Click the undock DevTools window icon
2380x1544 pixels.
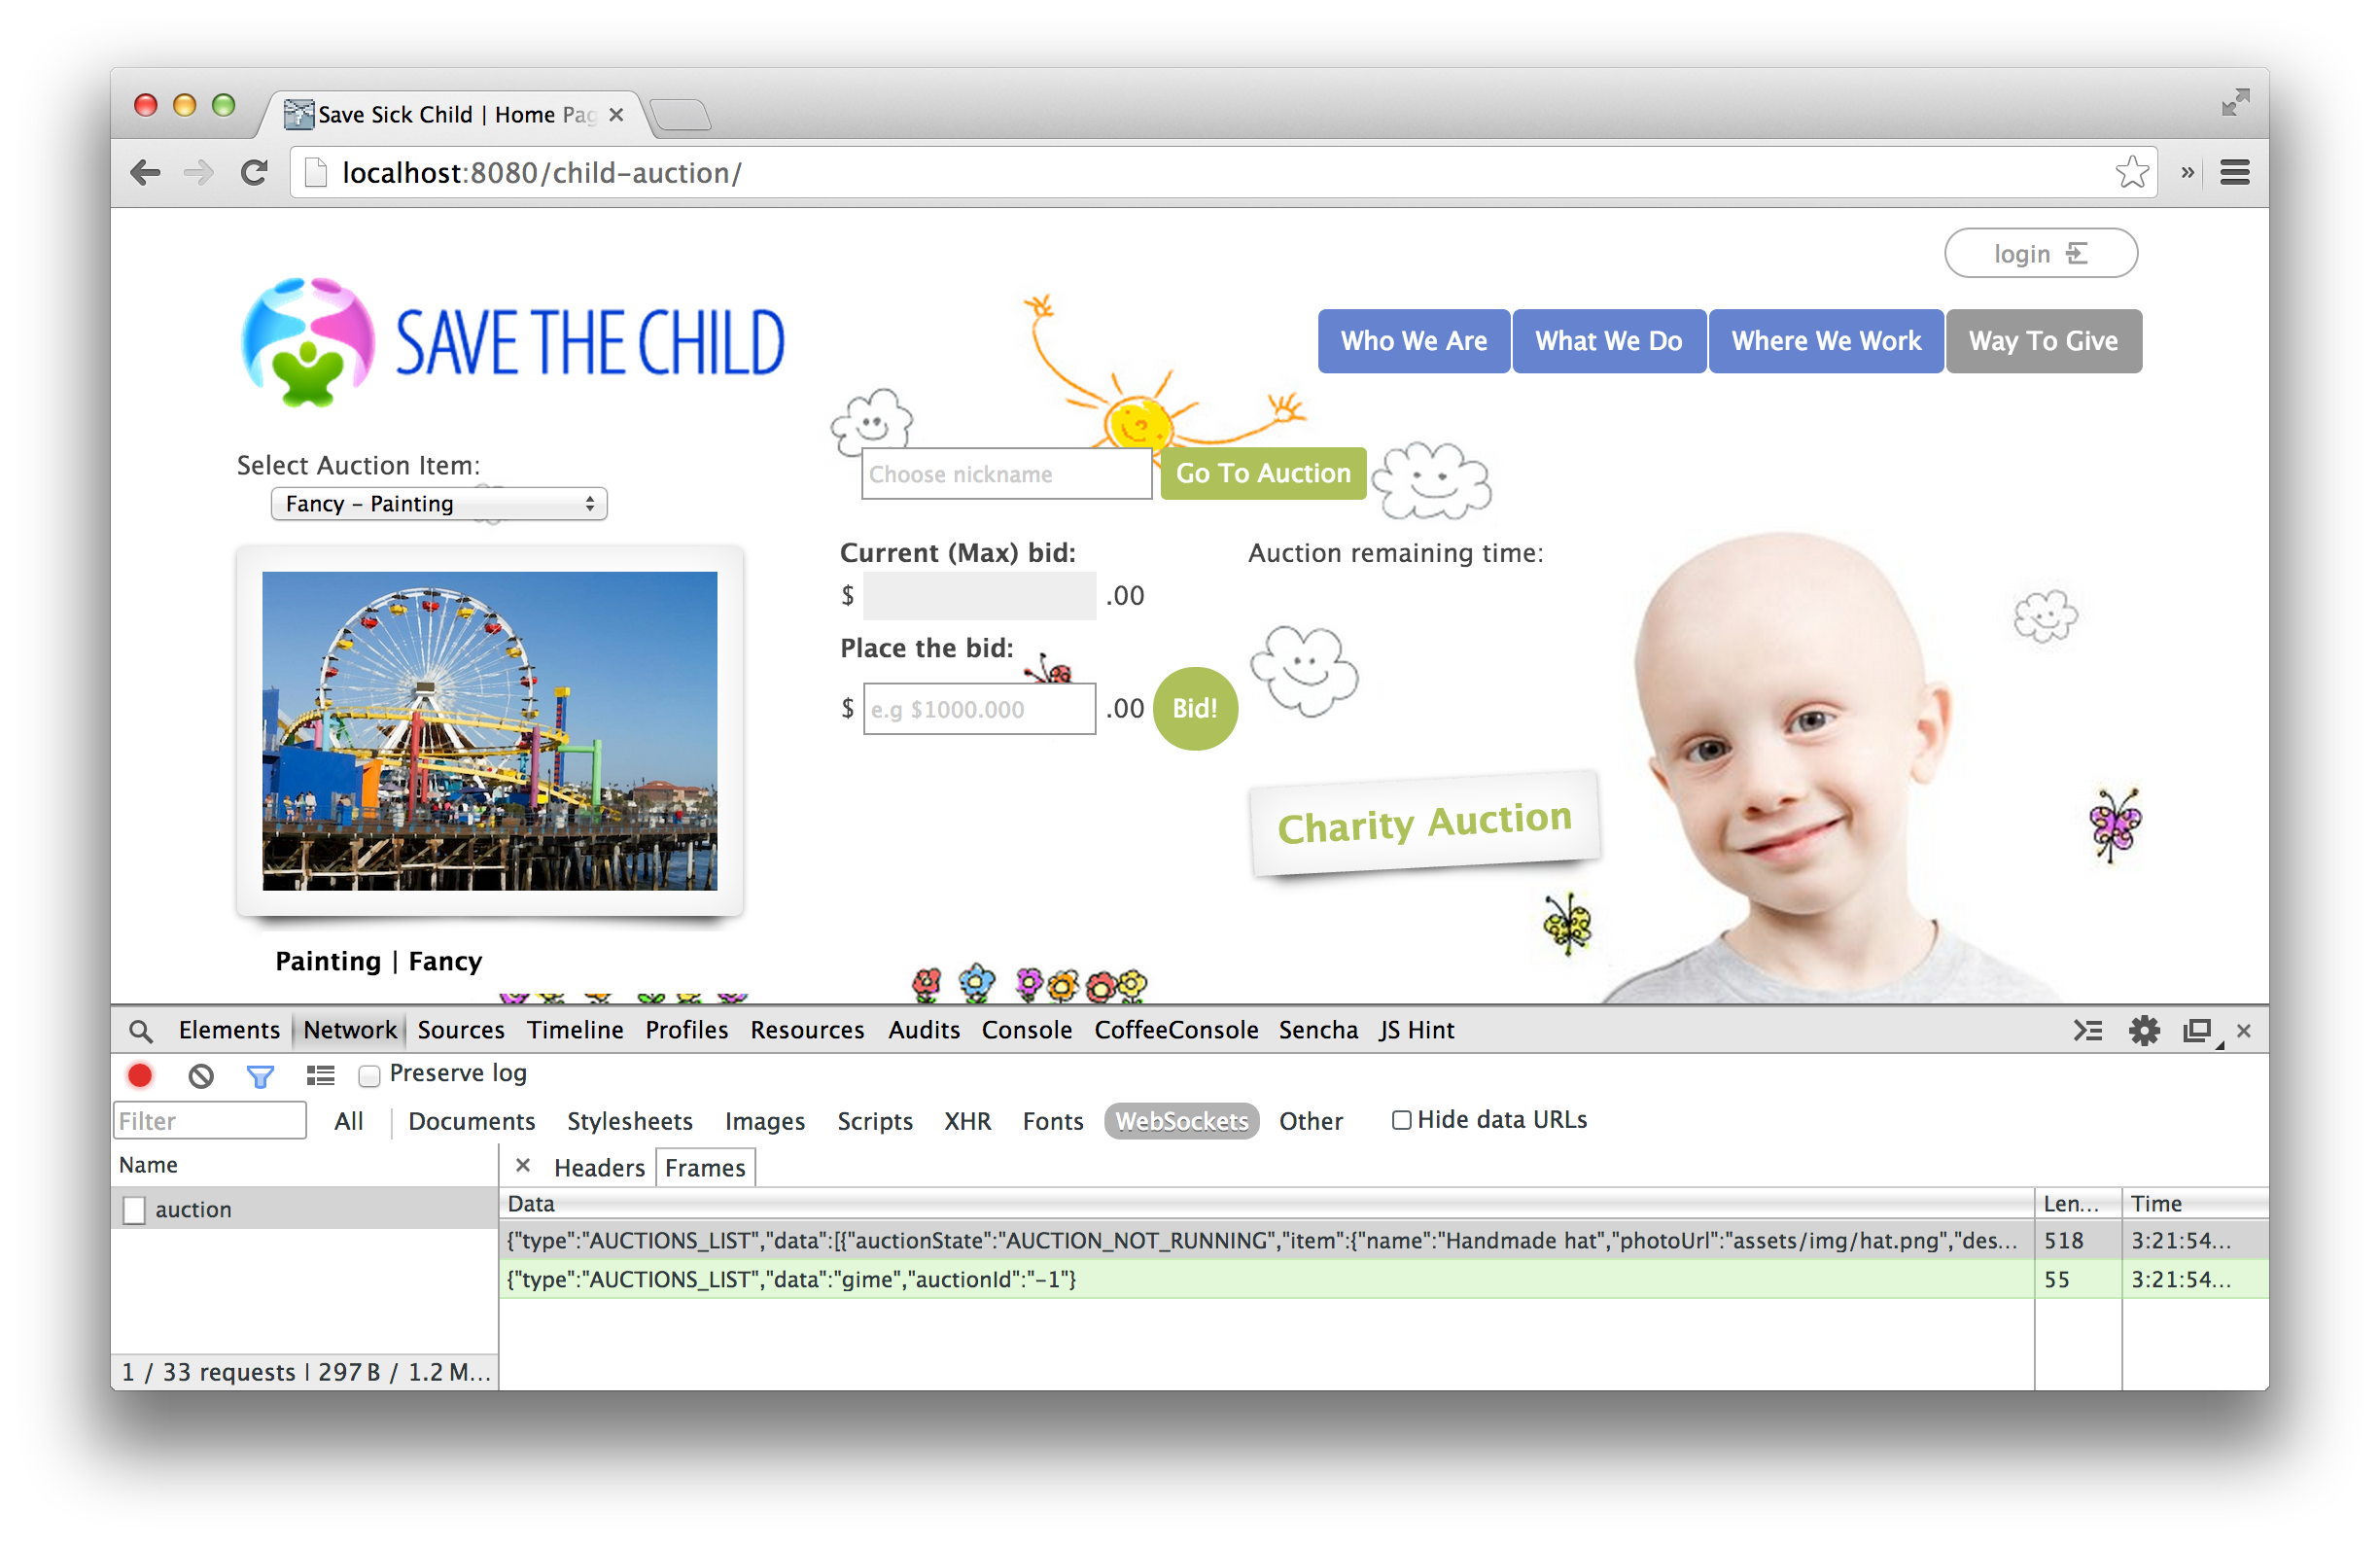pos(2196,1030)
